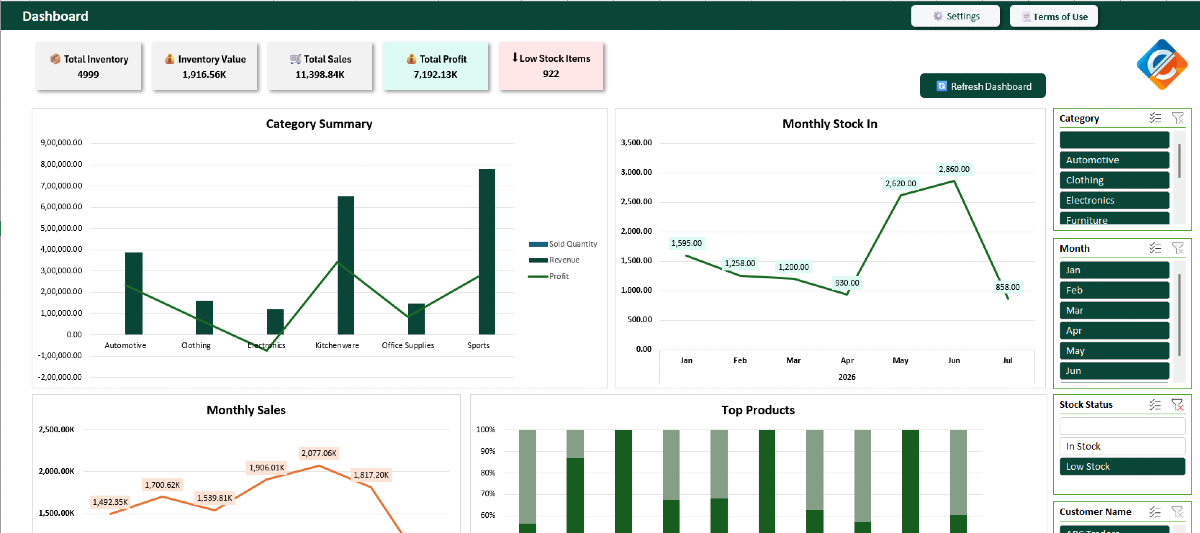This screenshot has width=1200, height=533.
Task: Select the Total Profit card
Action: click(x=435, y=66)
